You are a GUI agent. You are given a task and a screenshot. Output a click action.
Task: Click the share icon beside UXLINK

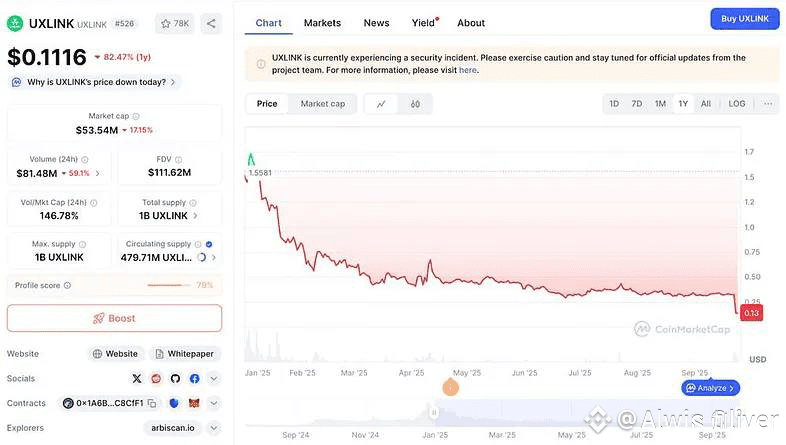click(x=211, y=24)
